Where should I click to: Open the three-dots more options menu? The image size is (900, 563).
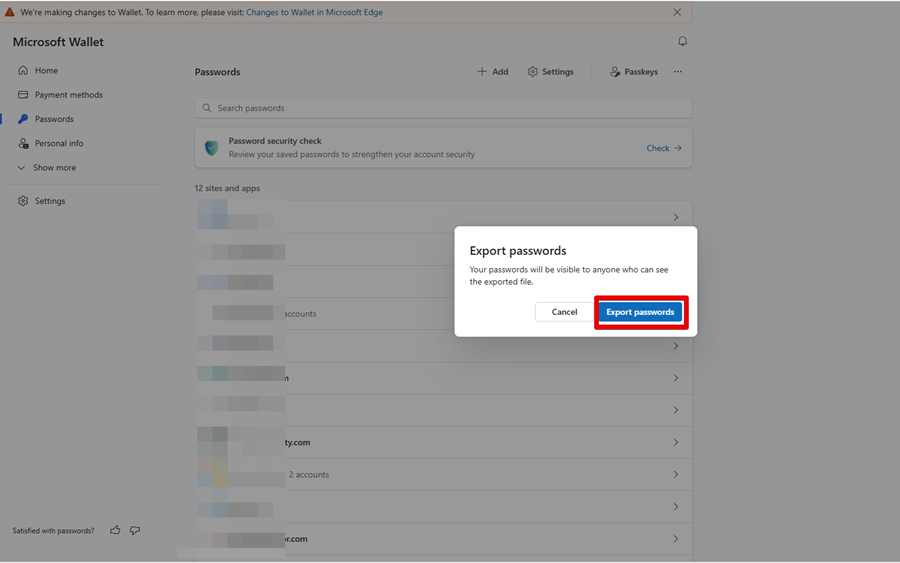(678, 72)
